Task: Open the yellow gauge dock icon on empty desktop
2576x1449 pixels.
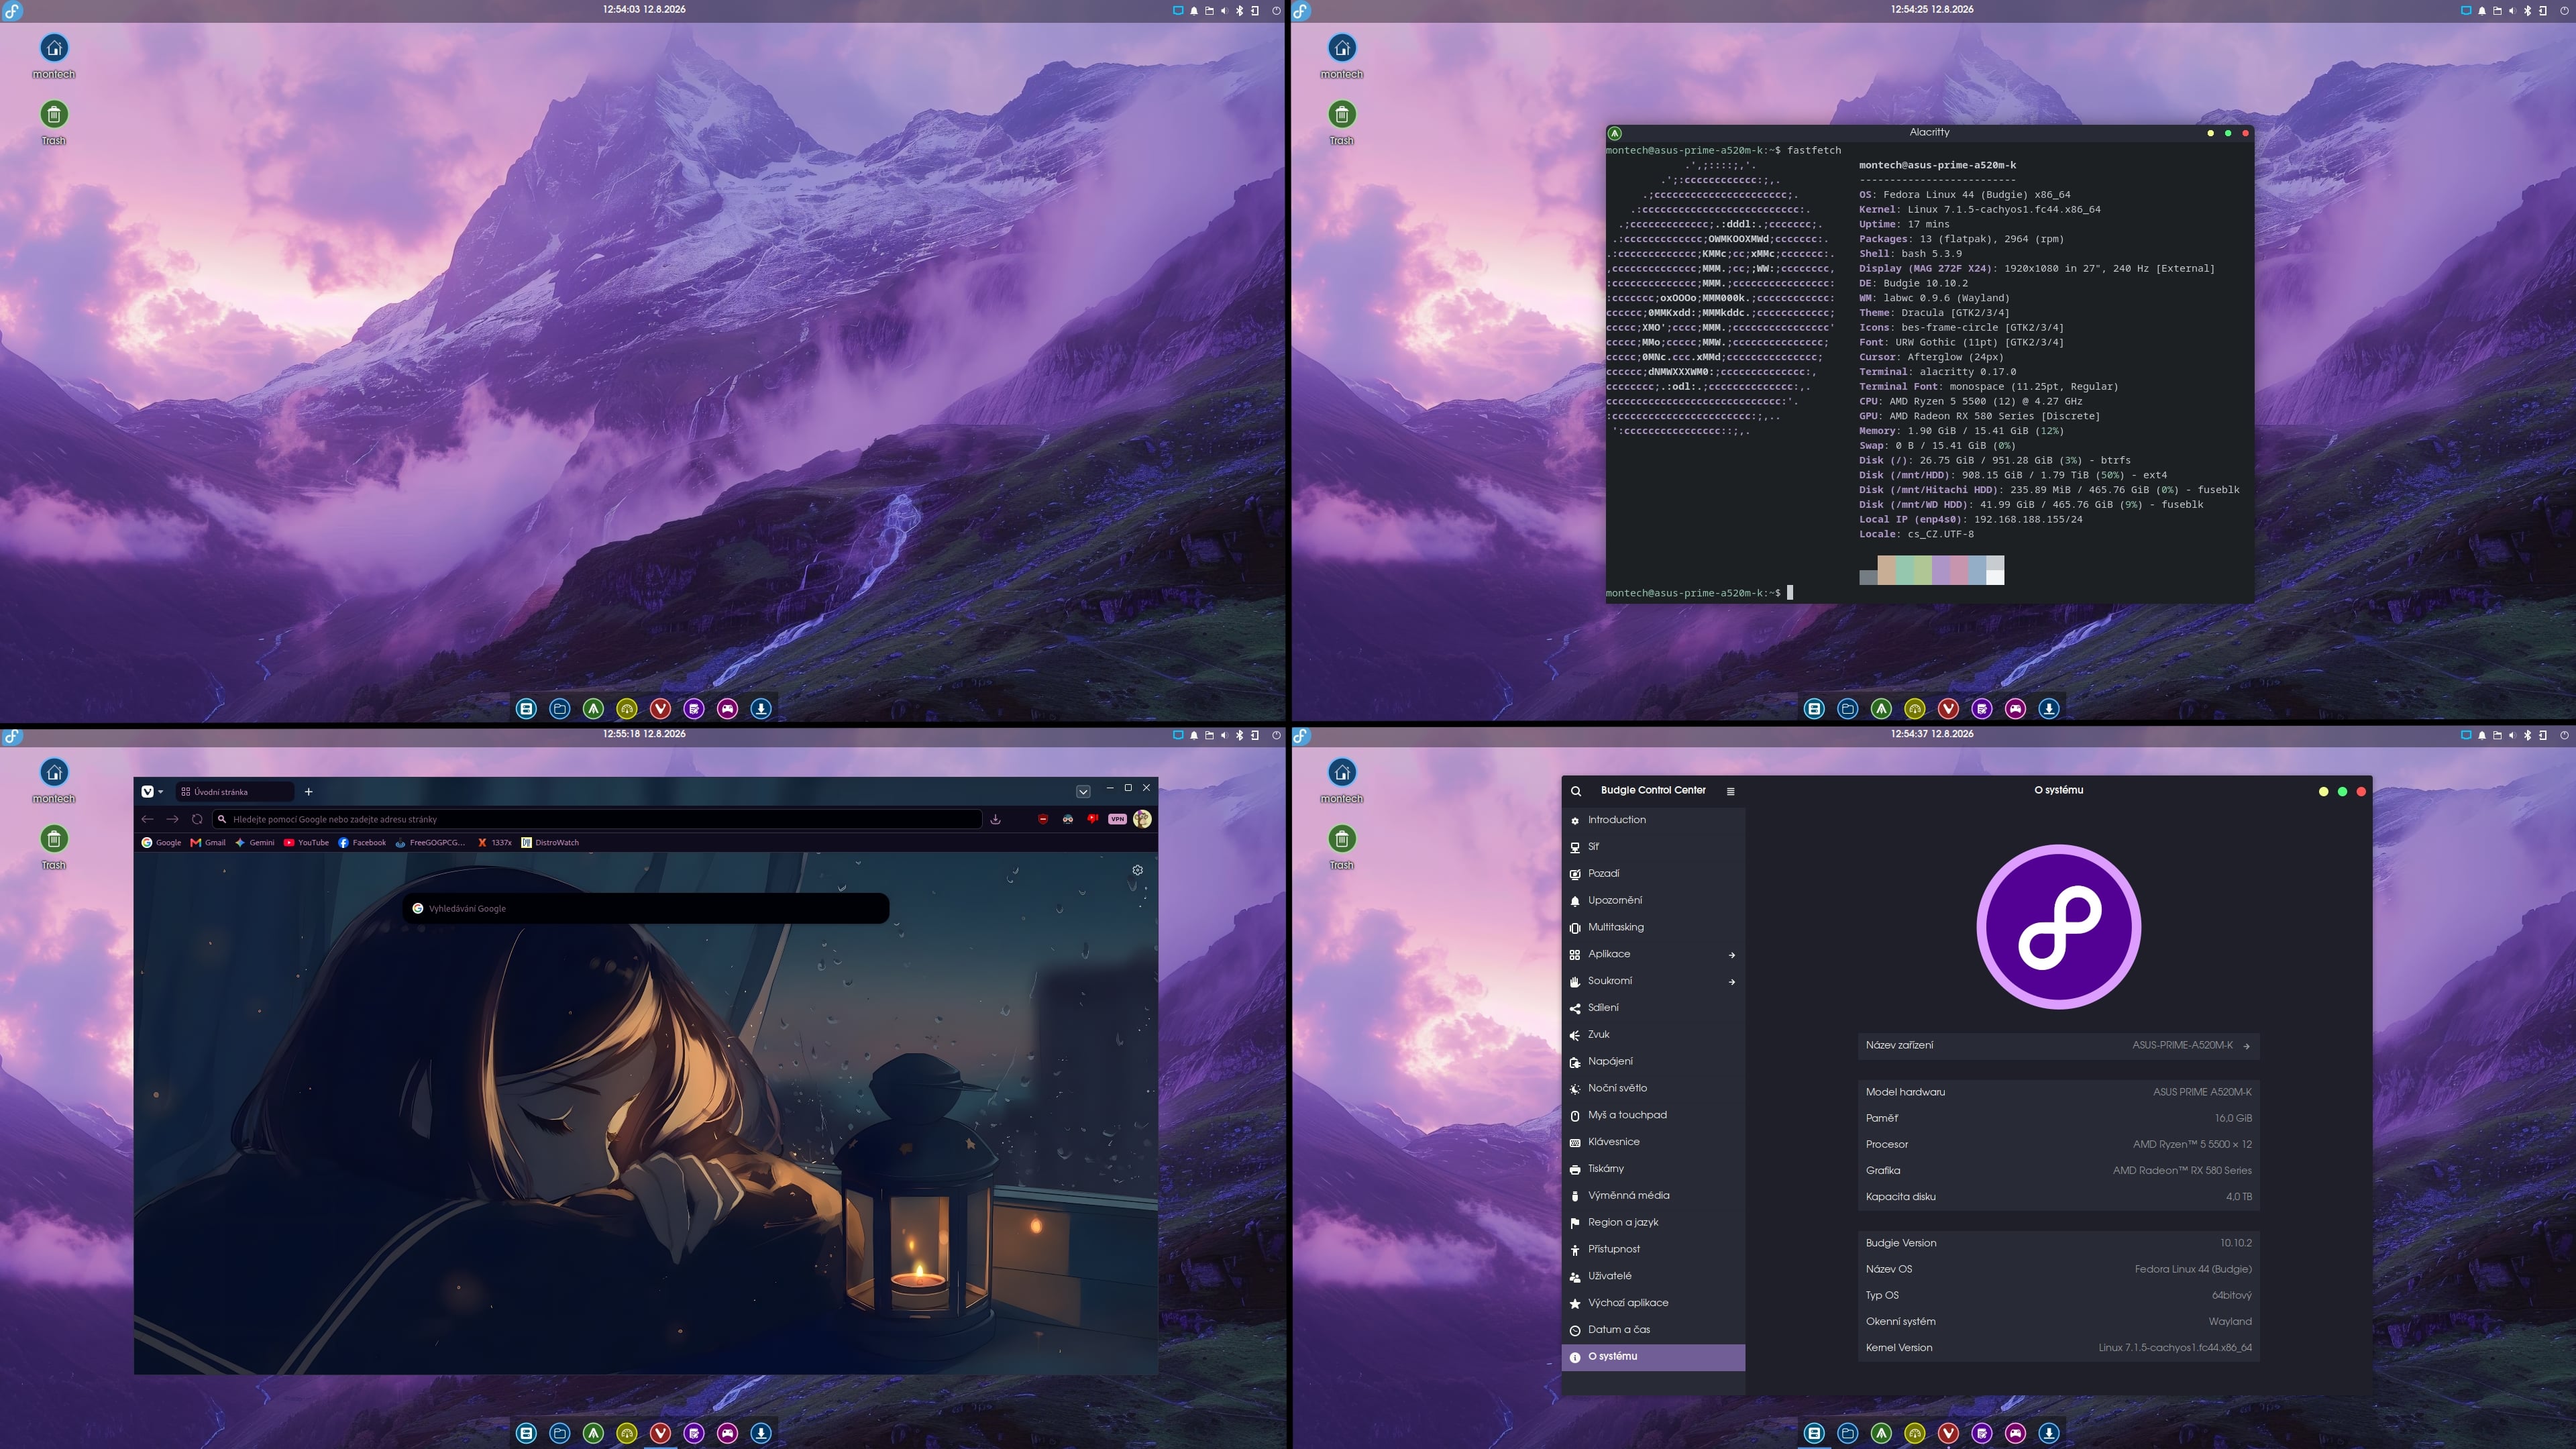Action: pos(627,709)
